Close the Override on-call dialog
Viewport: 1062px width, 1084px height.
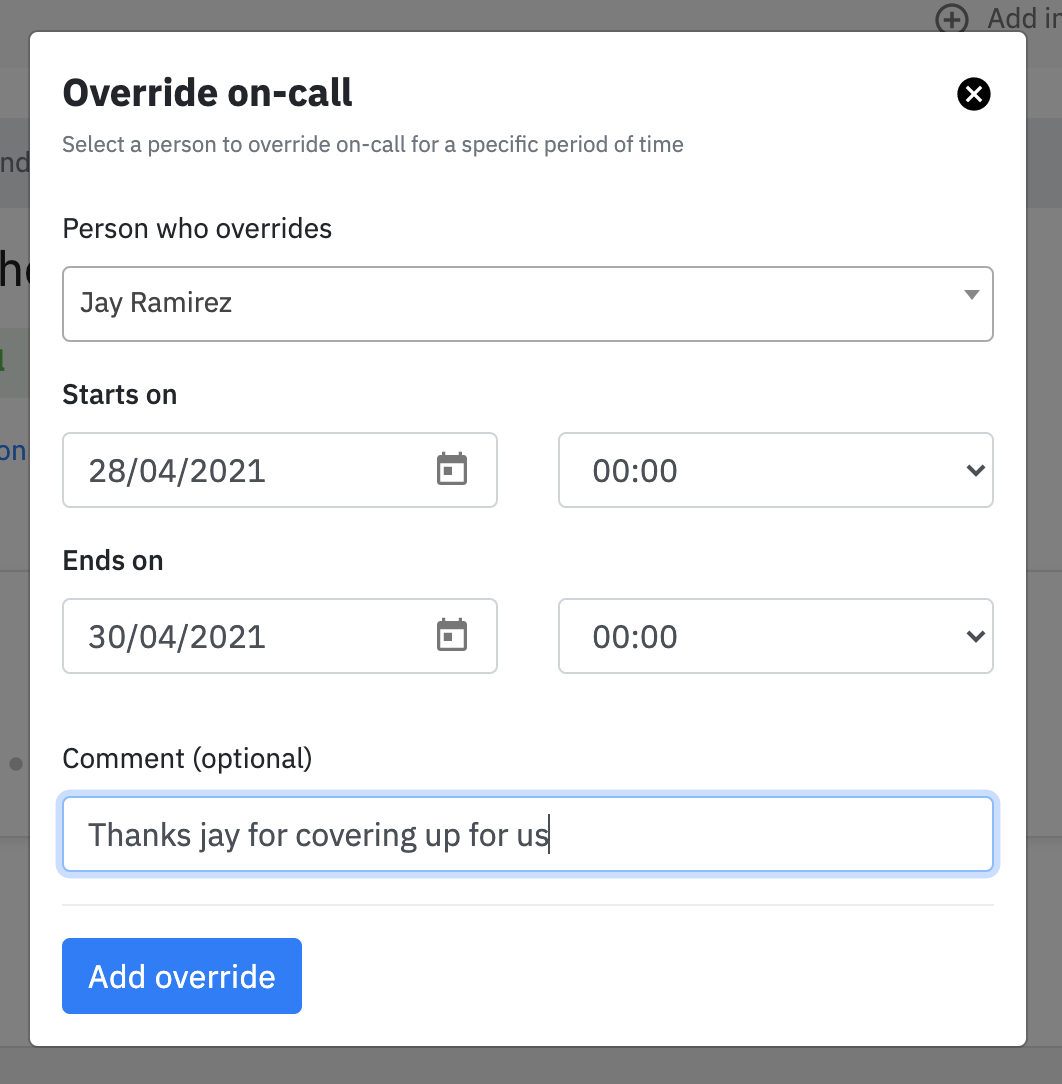974,94
